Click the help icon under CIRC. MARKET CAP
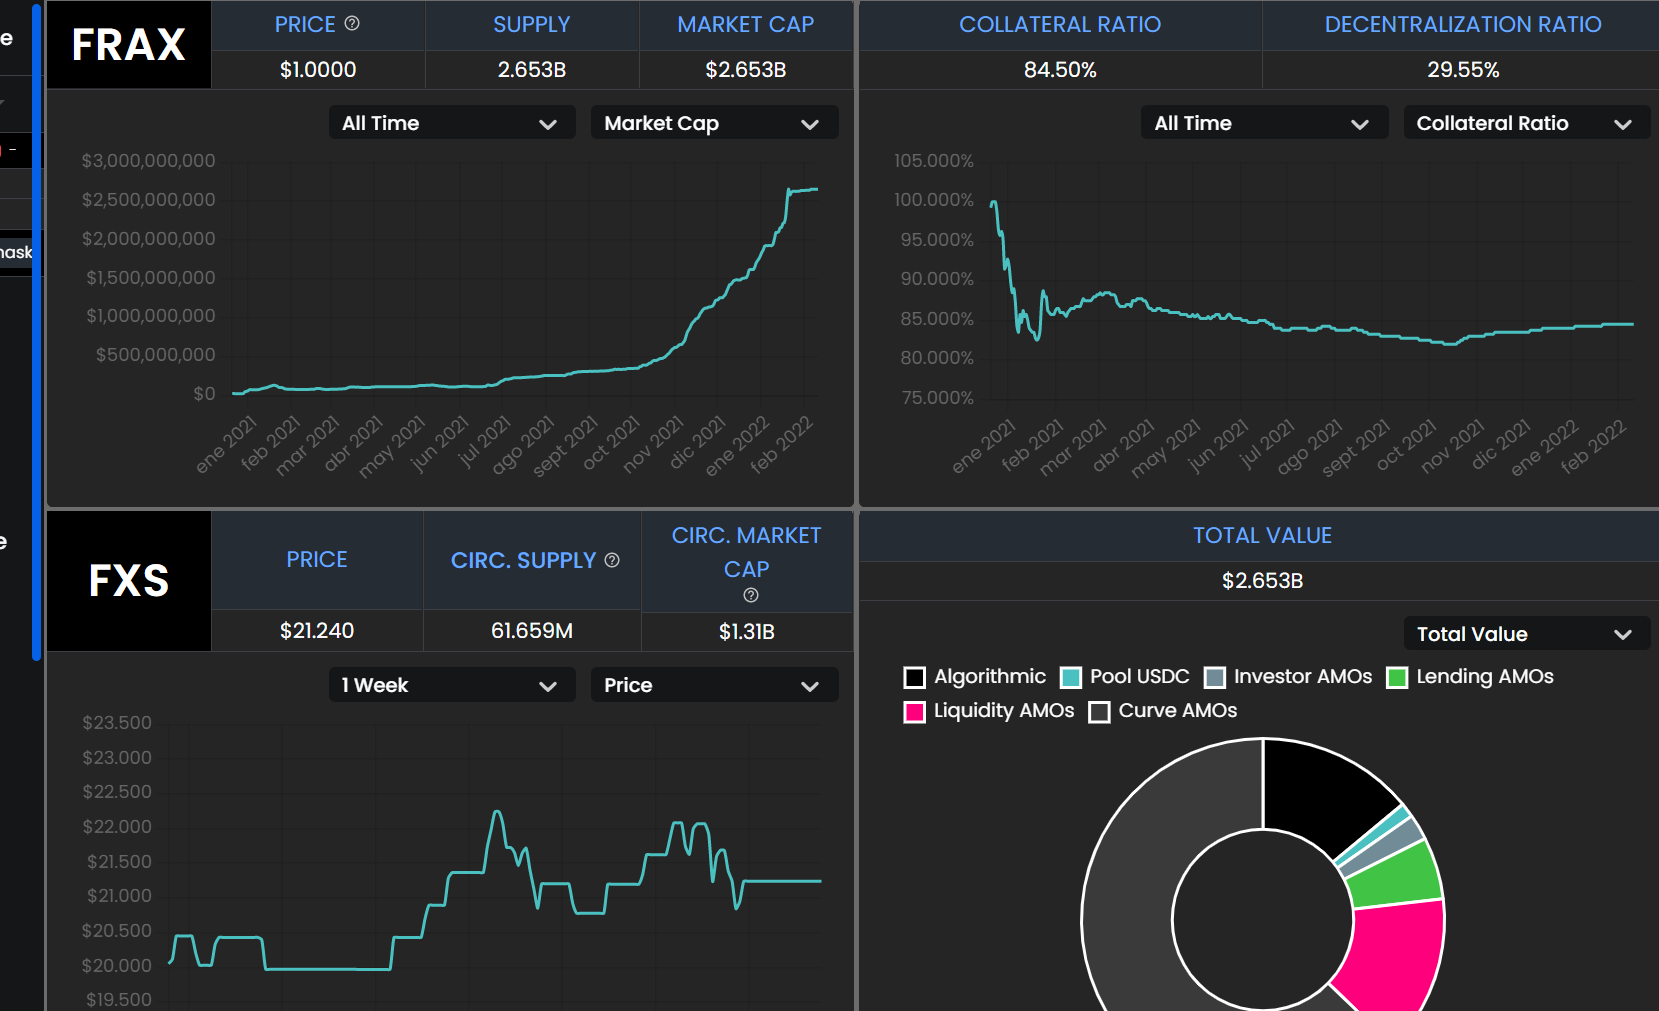1659x1011 pixels. [751, 595]
